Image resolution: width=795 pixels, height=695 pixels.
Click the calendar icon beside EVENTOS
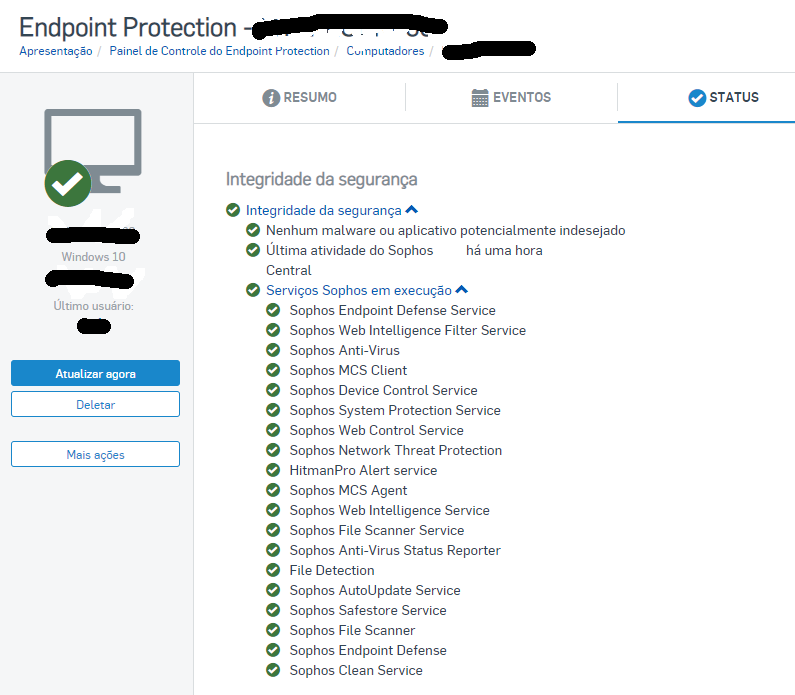pos(480,98)
